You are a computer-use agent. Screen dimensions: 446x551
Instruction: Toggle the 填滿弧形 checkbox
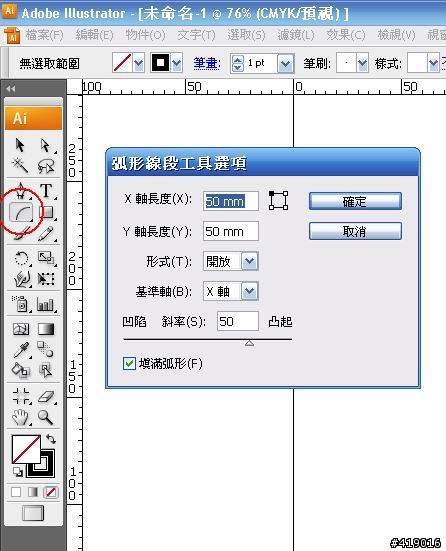[x=129, y=363]
